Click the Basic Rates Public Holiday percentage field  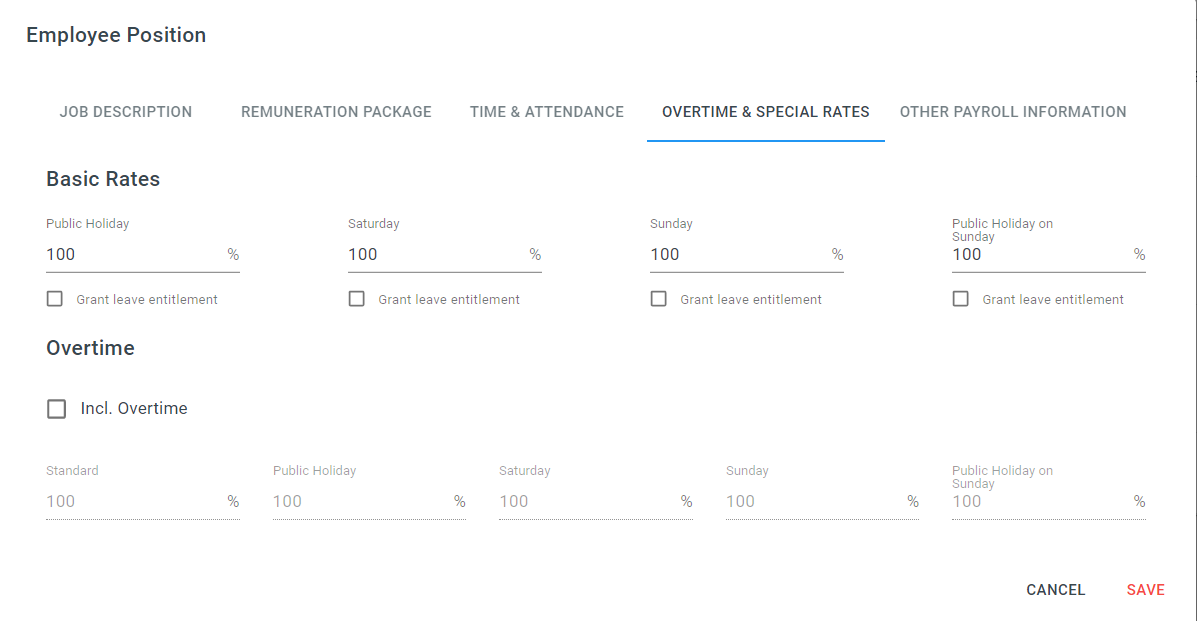pyautogui.click(x=143, y=254)
